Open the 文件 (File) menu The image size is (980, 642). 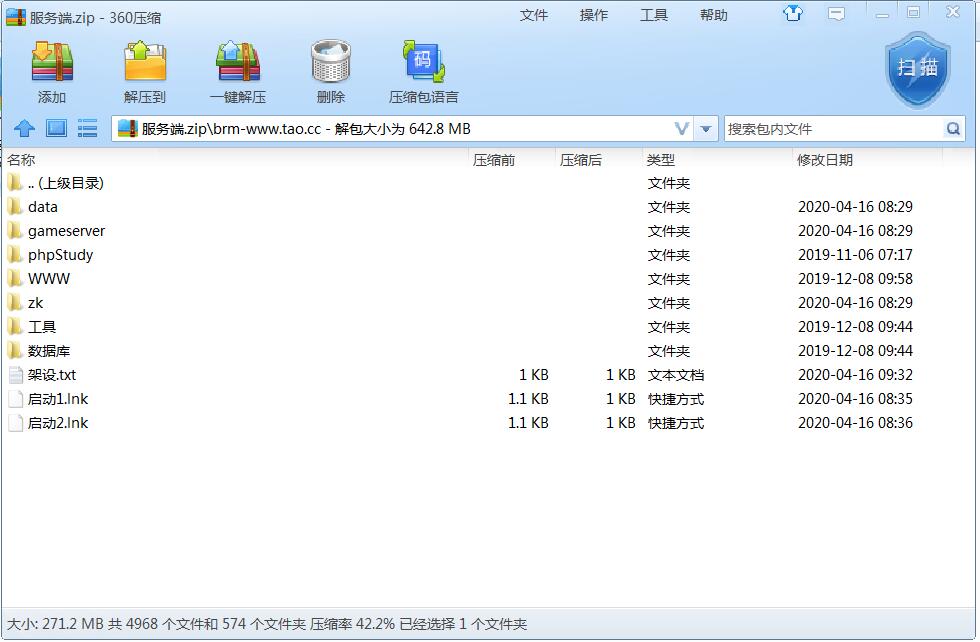coord(534,15)
